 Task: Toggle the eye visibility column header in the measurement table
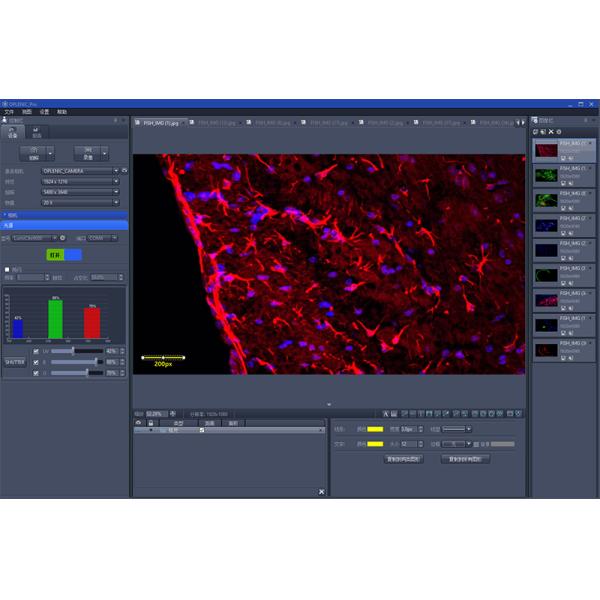click(x=139, y=423)
